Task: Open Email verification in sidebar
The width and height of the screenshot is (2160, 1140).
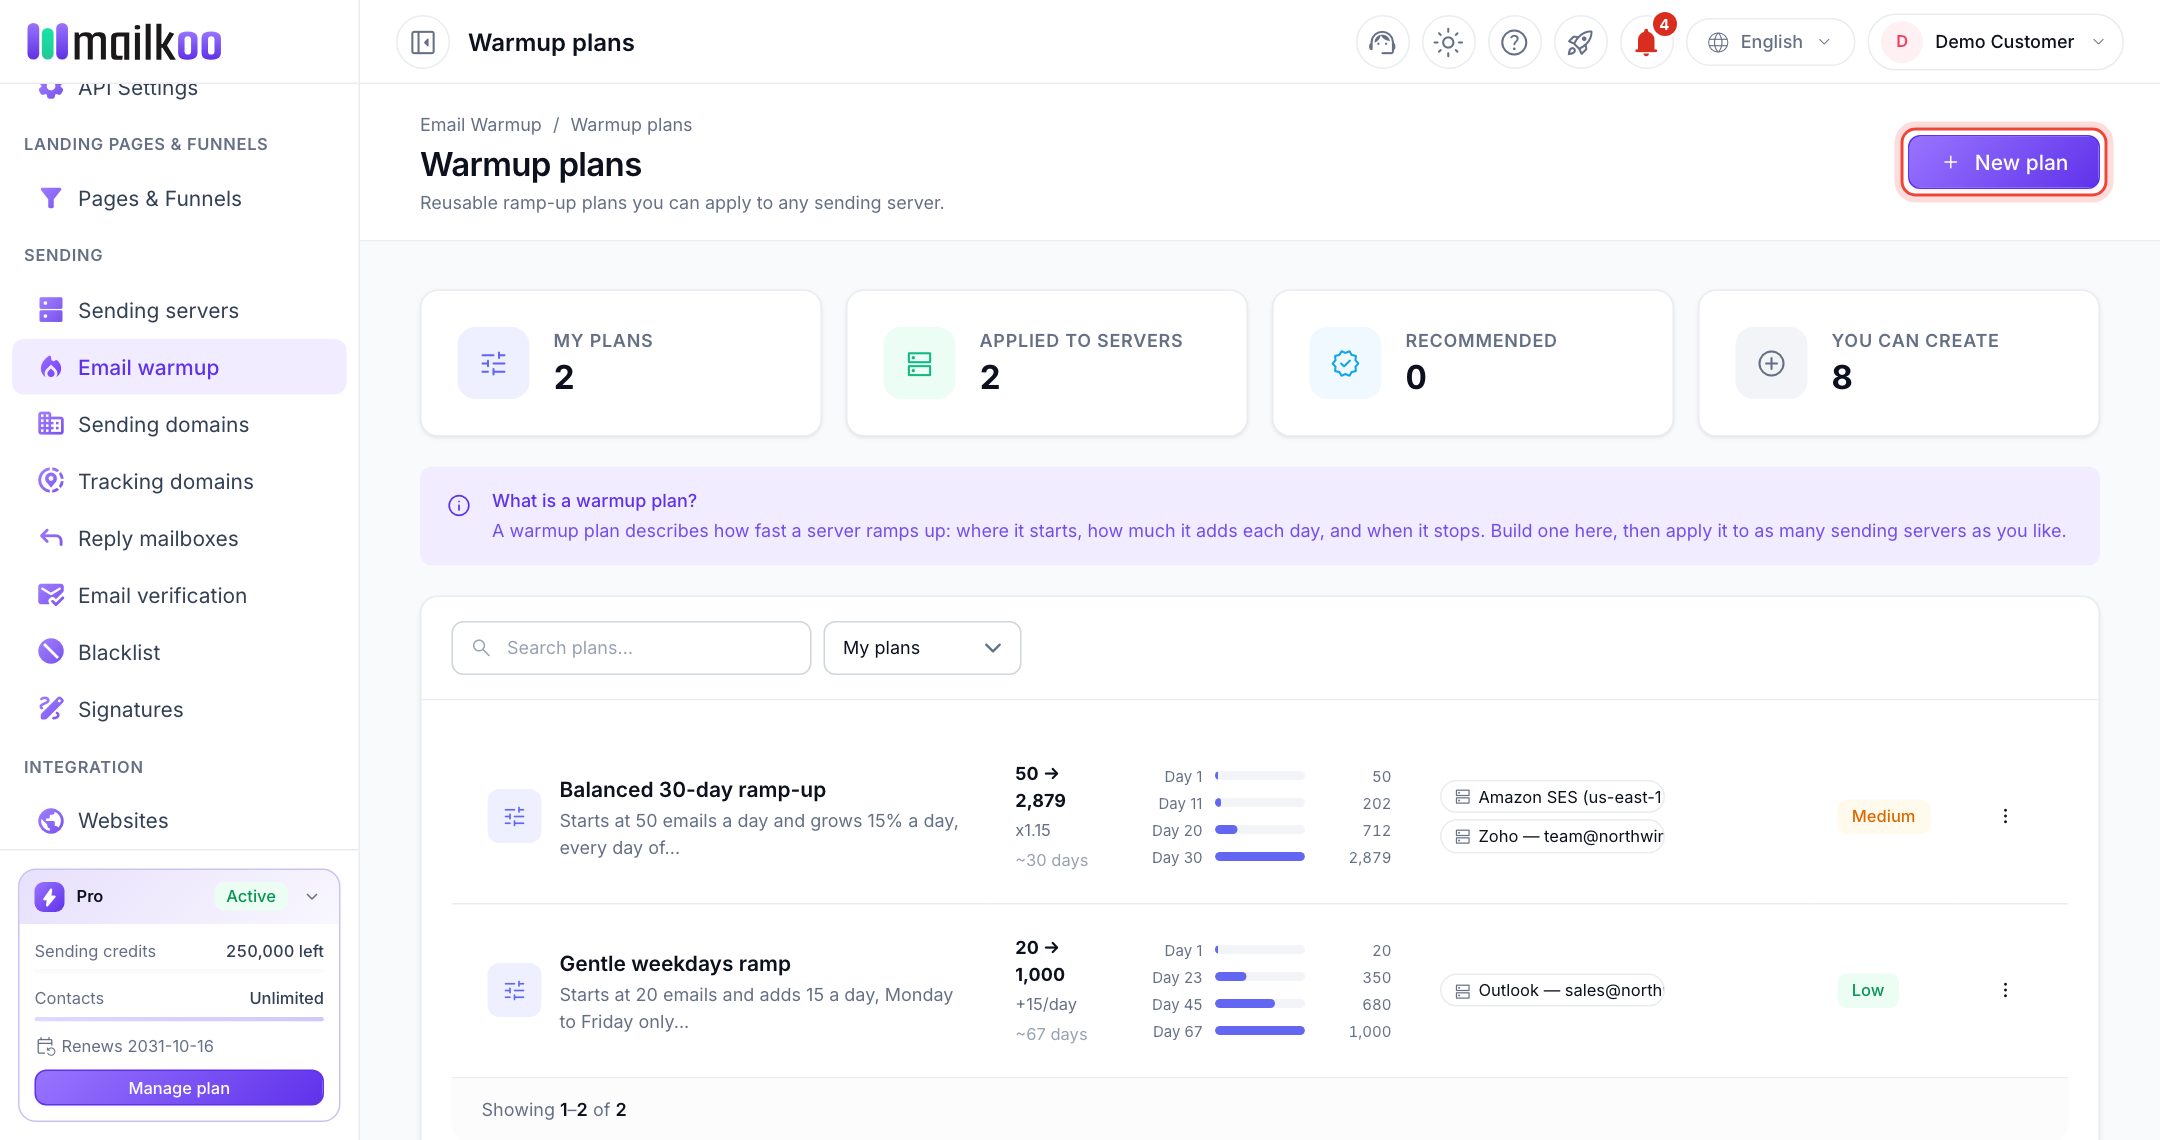Action: (179, 595)
